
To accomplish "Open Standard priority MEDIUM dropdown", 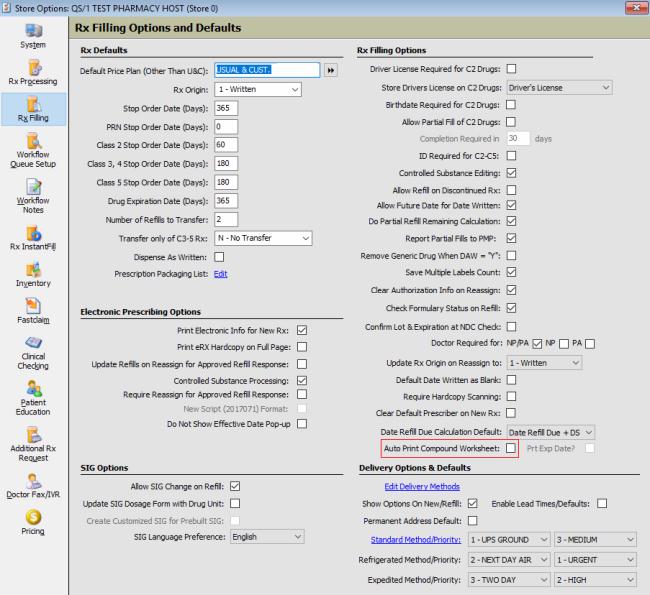I will click(595, 540).
